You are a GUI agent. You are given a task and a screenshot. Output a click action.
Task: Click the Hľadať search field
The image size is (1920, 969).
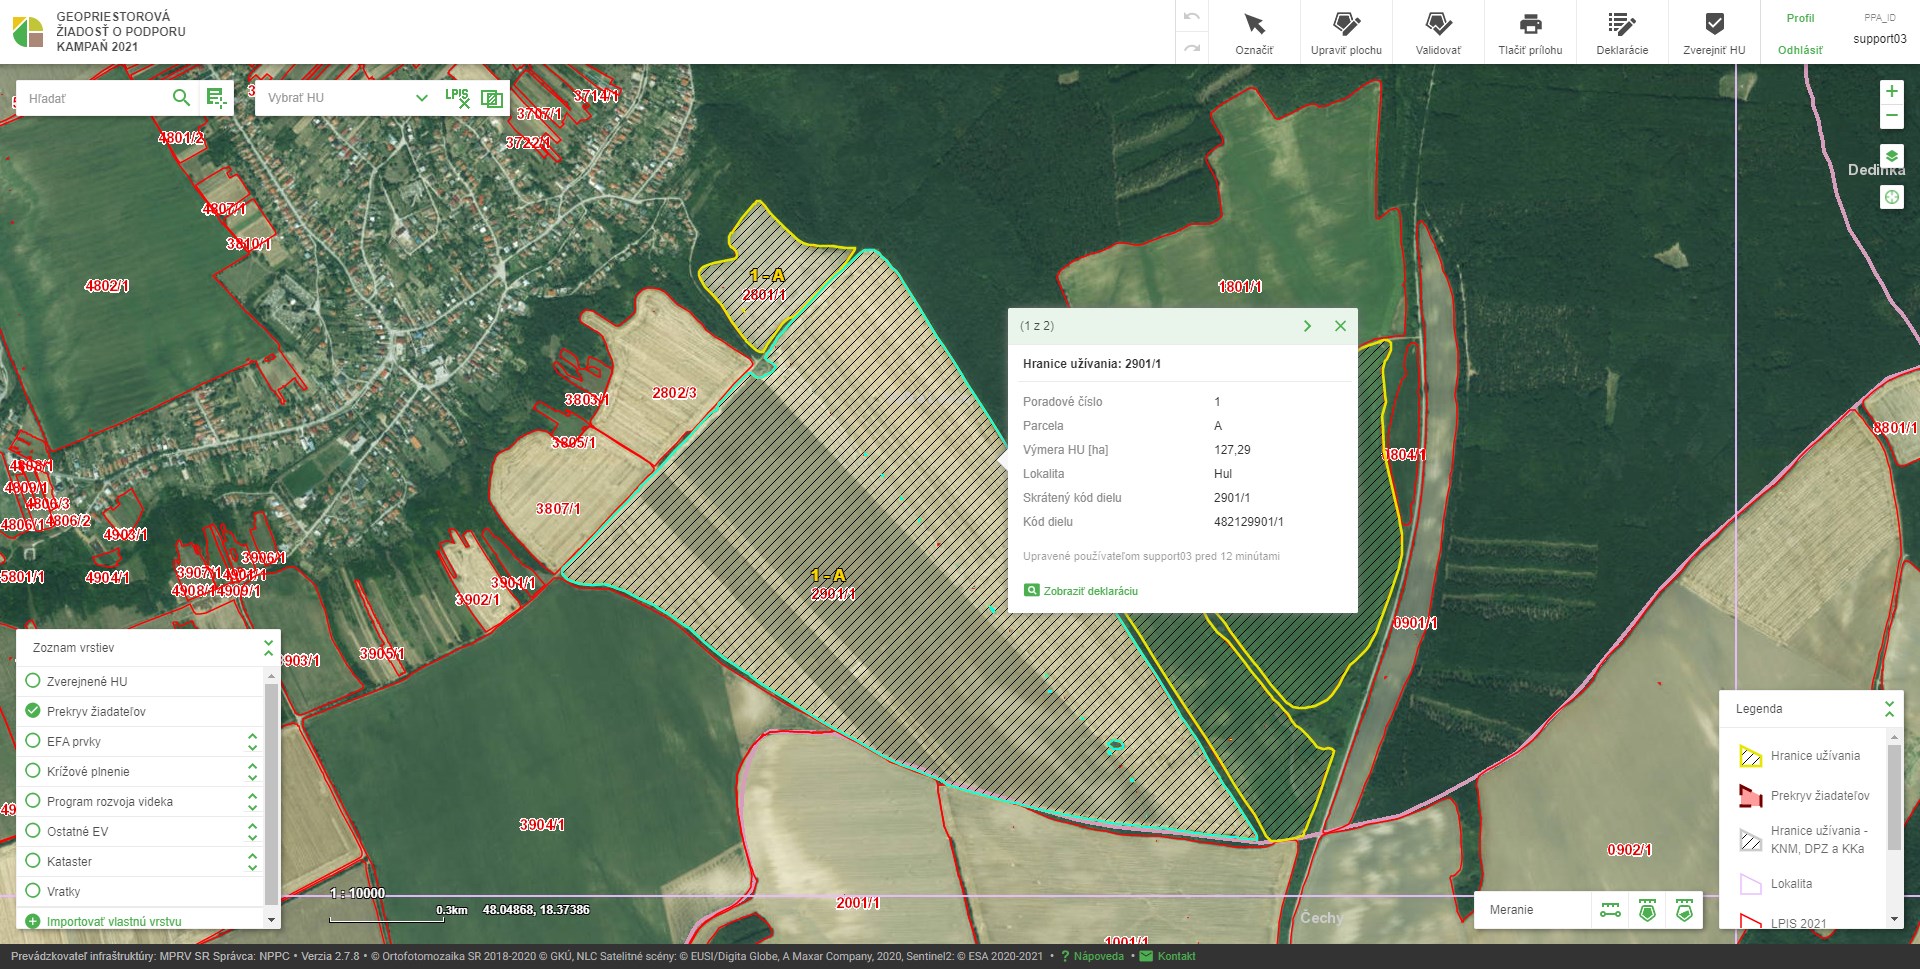95,98
